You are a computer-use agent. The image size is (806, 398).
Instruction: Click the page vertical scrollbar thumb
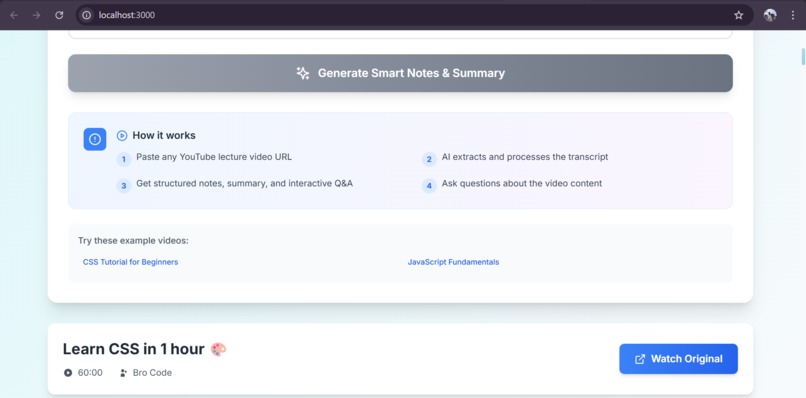click(803, 56)
